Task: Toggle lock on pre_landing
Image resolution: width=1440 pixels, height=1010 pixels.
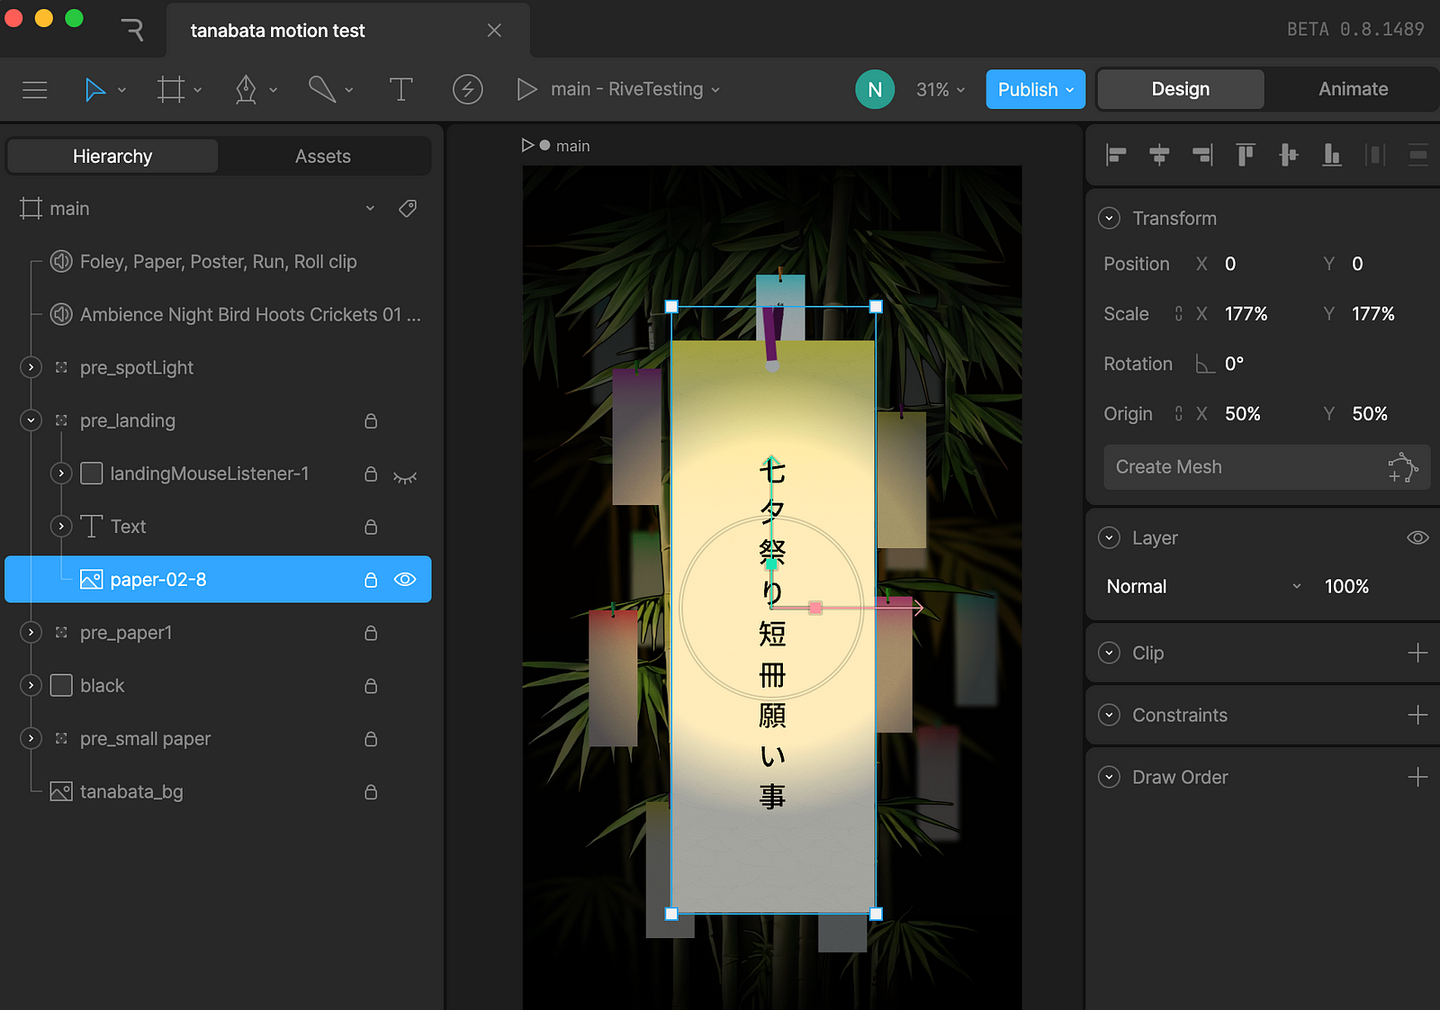Action: [371, 421]
